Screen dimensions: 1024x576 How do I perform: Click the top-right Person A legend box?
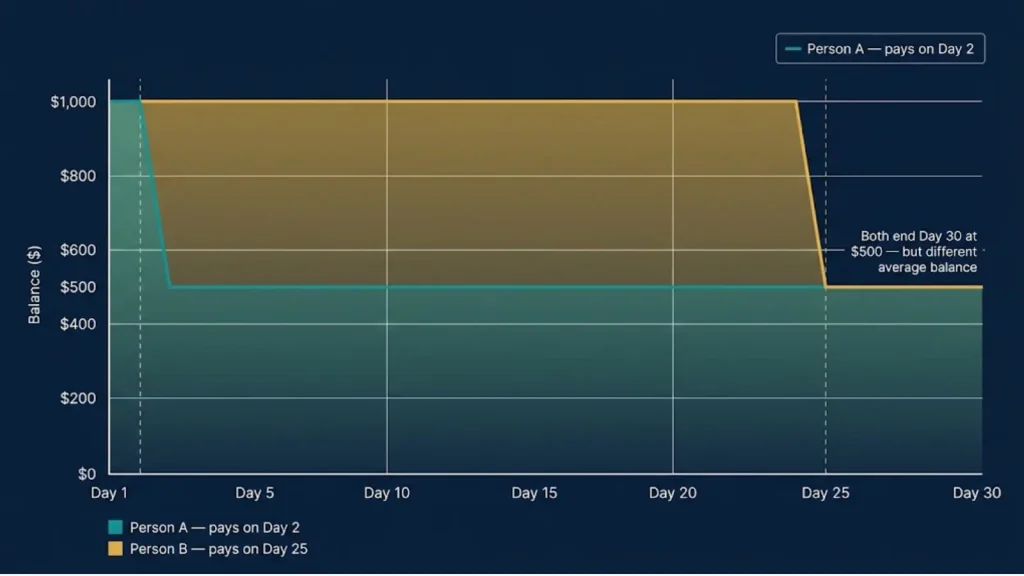coord(880,49)
